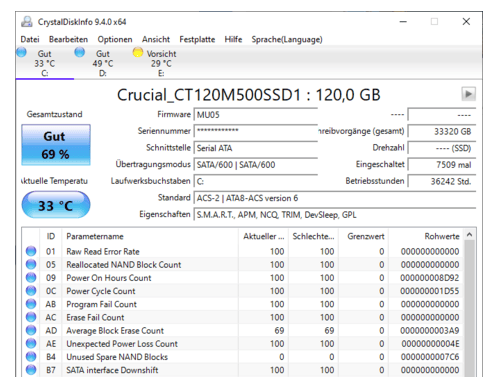
Task: Click status orb for Erase Fail Count
Action: [31, 317]
